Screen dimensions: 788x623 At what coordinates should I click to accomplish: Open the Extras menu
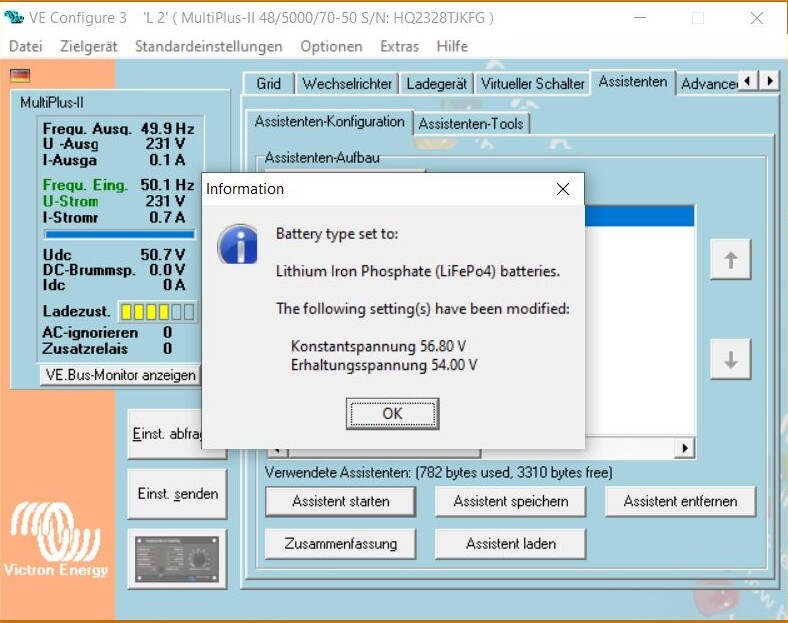coord(400,46)
